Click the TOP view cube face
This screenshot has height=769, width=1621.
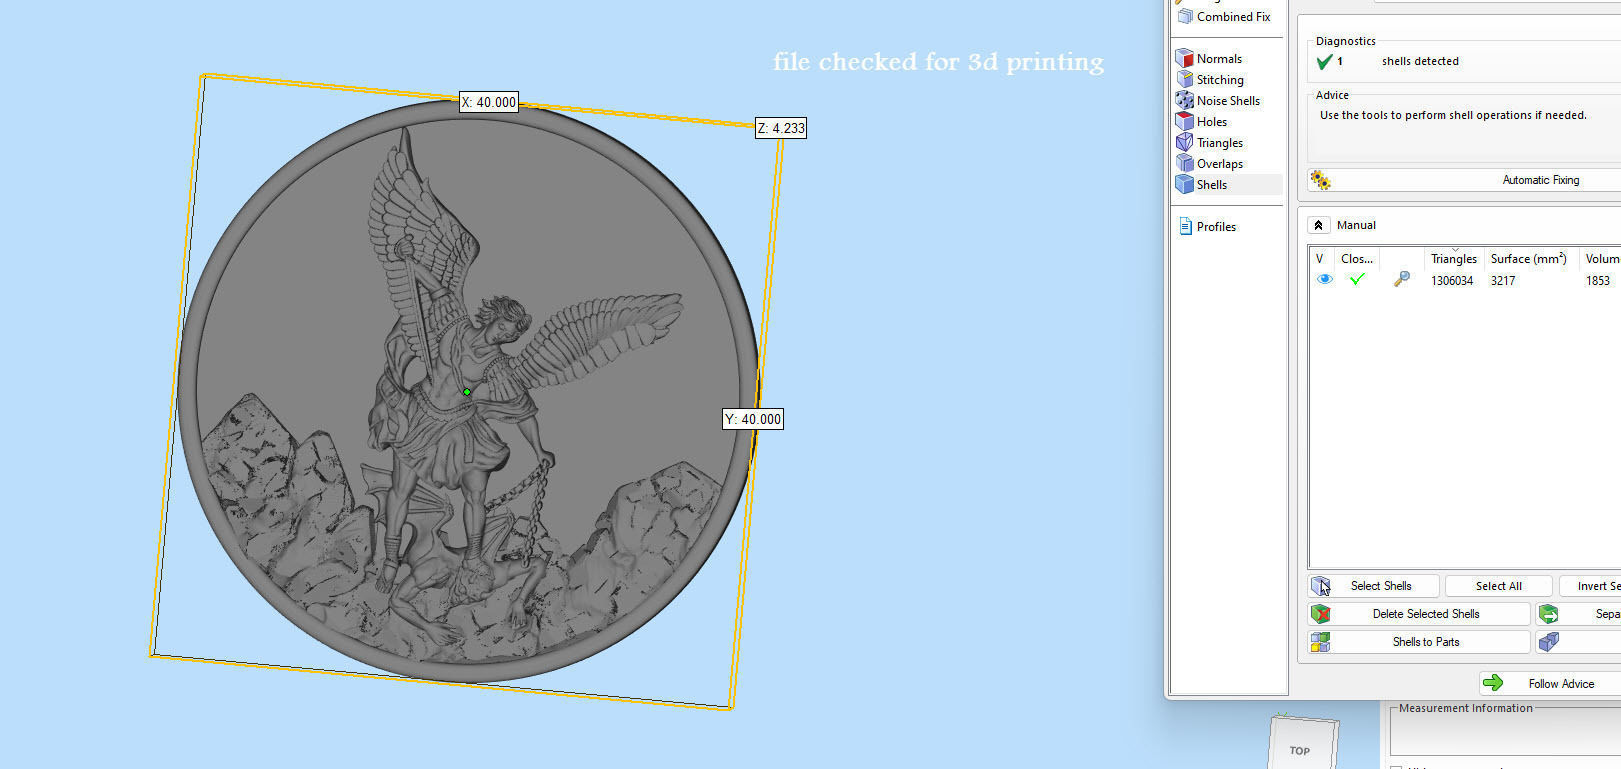point(1300,751)
